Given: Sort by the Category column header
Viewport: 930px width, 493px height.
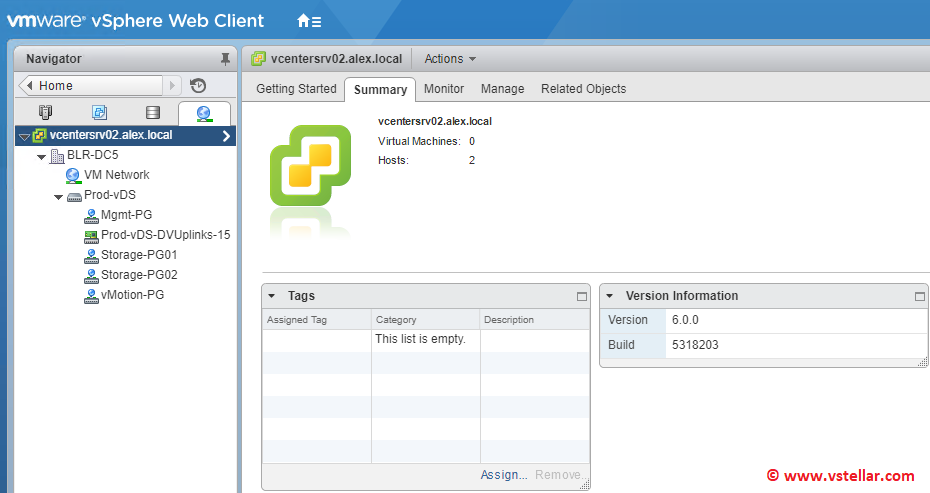Looking at the screenshot, I should pos(396,320).
